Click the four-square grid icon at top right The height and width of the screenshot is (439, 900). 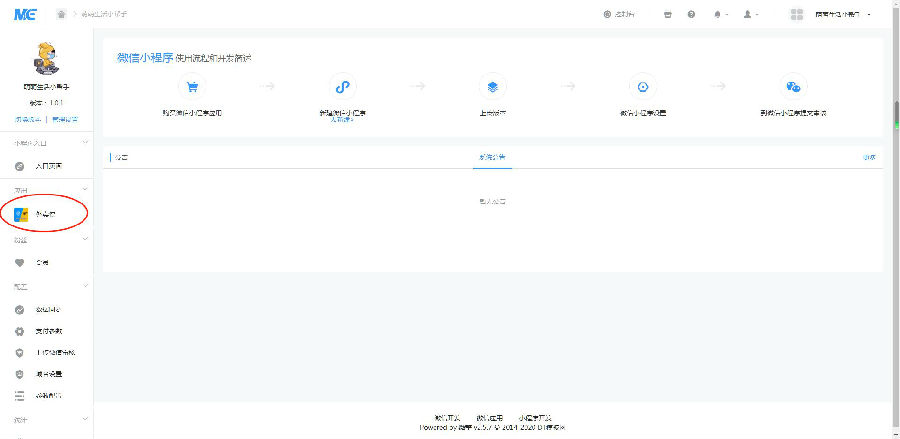[797, 15]
